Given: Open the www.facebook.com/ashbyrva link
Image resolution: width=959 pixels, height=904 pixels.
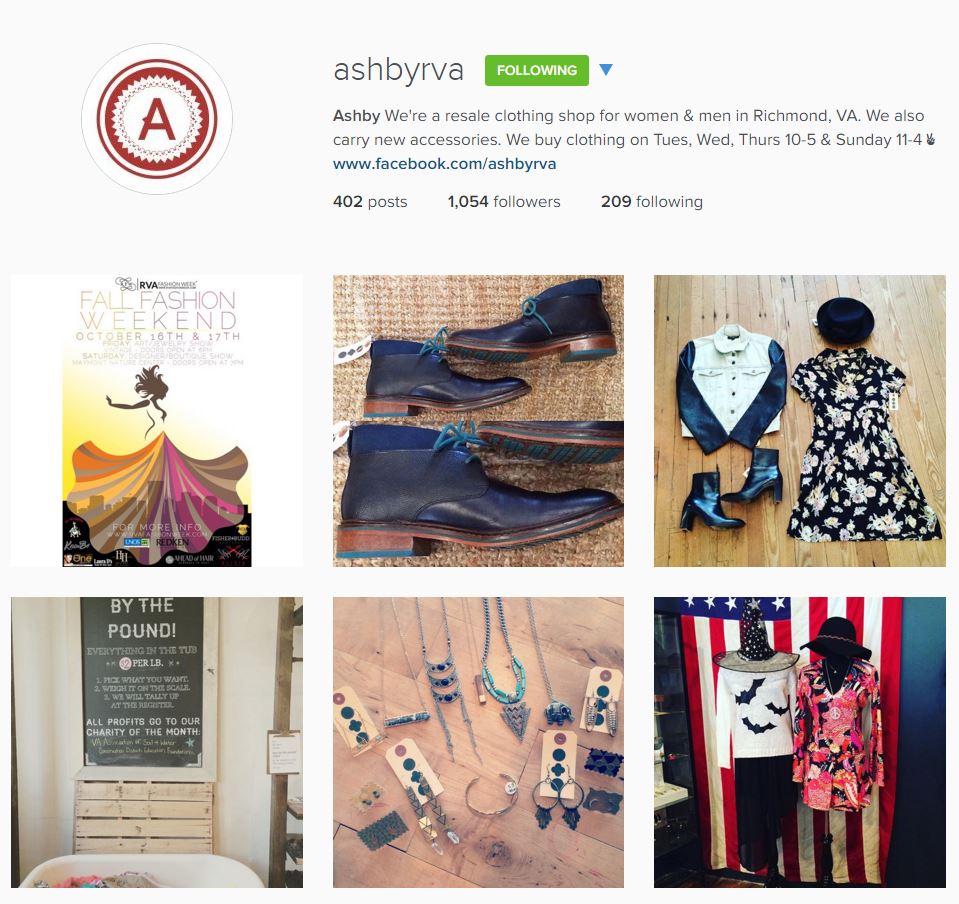Looking at the screenshot, I should click(444, 164).
